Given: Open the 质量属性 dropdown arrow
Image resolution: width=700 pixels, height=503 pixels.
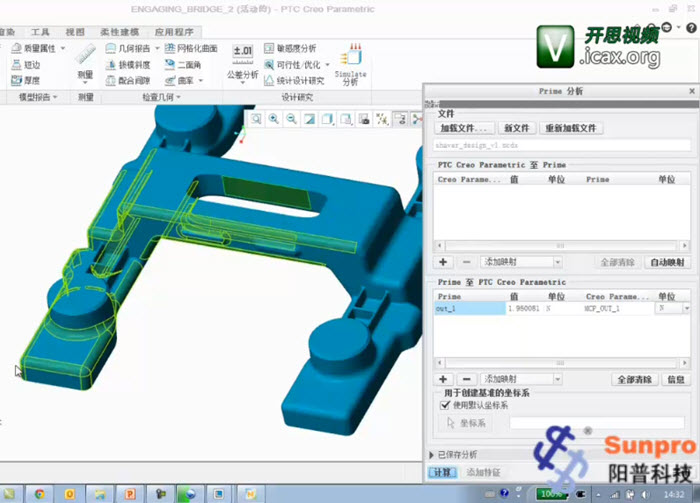Looking at the screenshot, I should tap(63, 48).
